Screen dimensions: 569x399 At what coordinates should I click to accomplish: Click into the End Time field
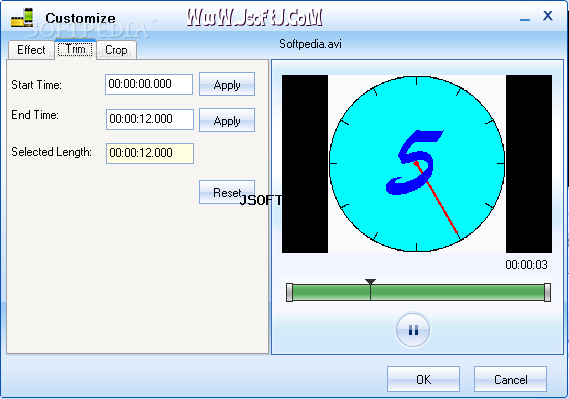click(x=150, y=119)
